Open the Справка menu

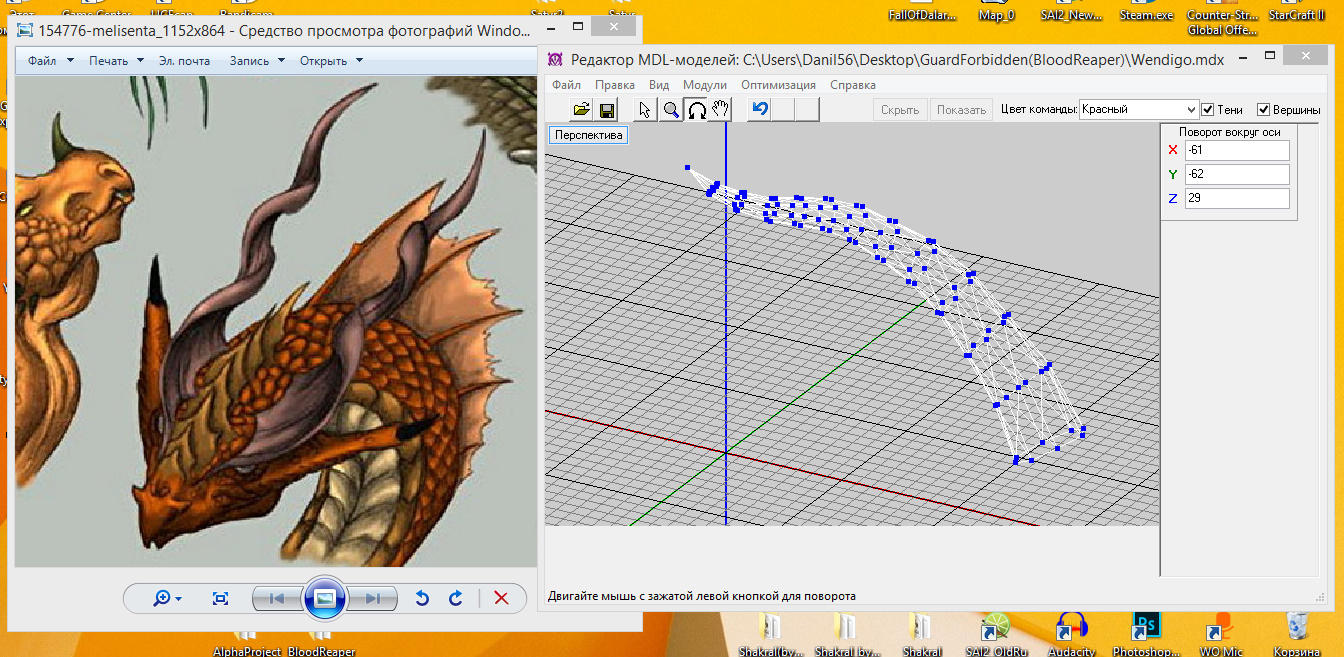pos(853,85)
